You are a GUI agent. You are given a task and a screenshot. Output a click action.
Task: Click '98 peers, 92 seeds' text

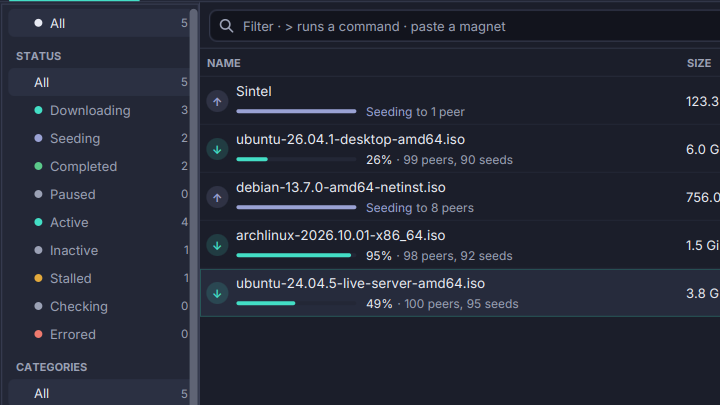458,256
